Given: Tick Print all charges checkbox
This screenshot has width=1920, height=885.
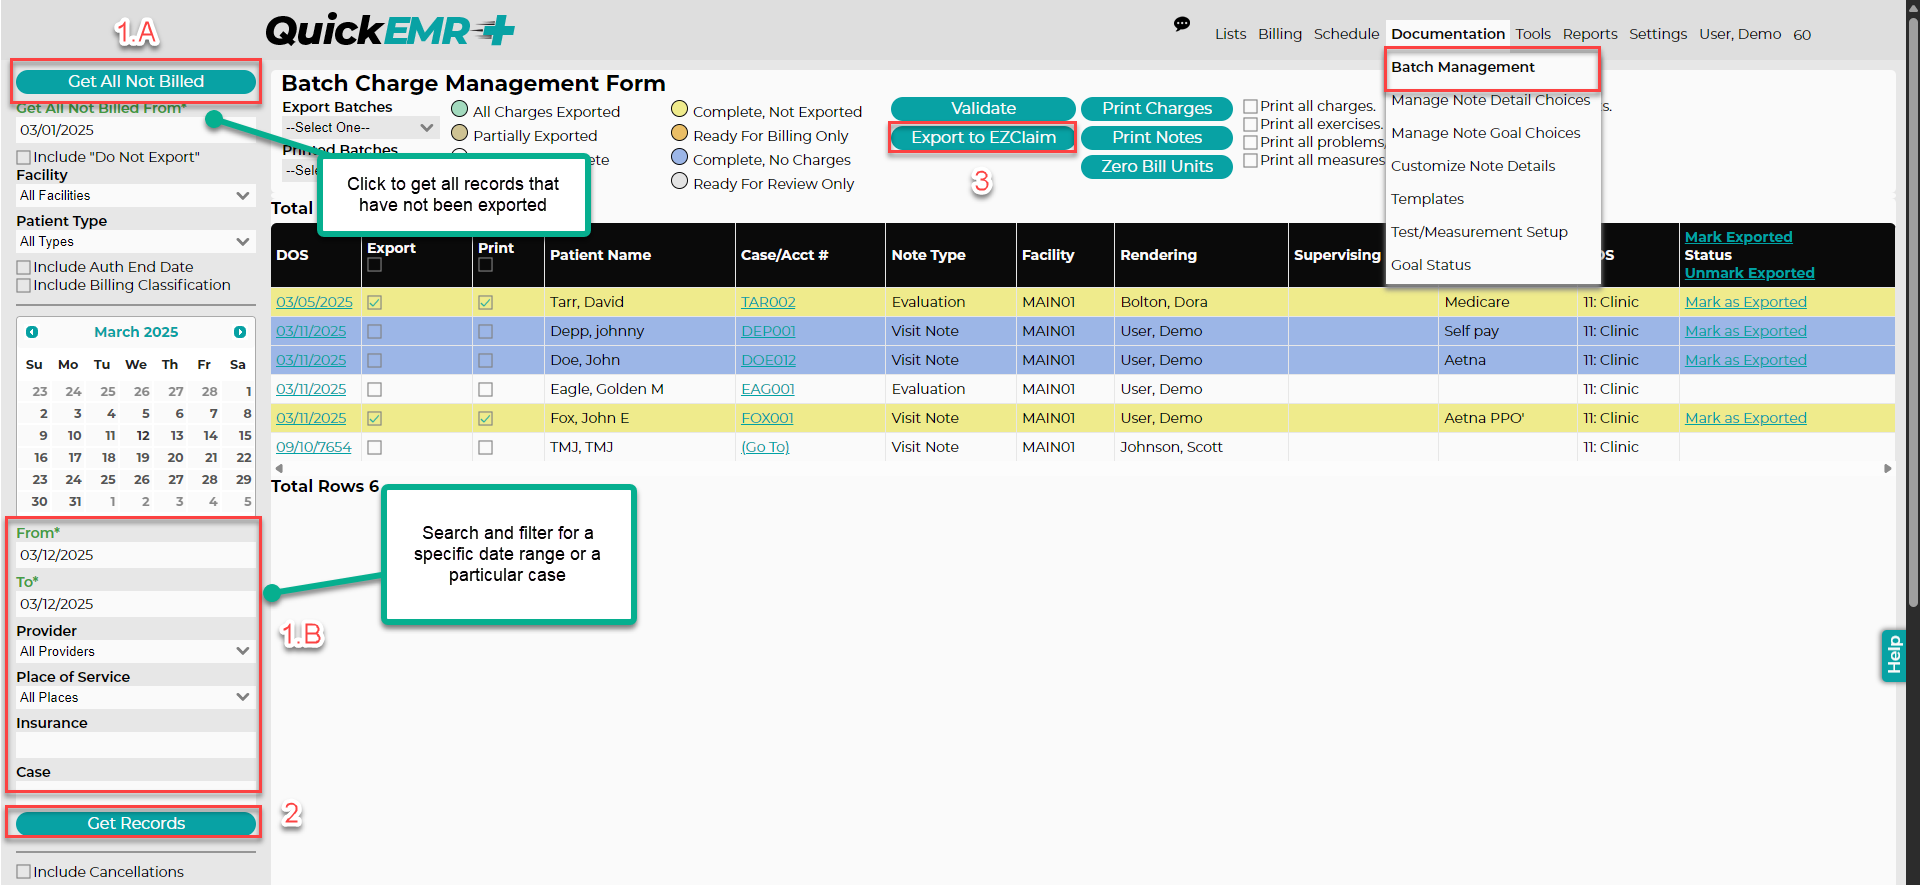Looking at the screenshot, I should 1250,106.
